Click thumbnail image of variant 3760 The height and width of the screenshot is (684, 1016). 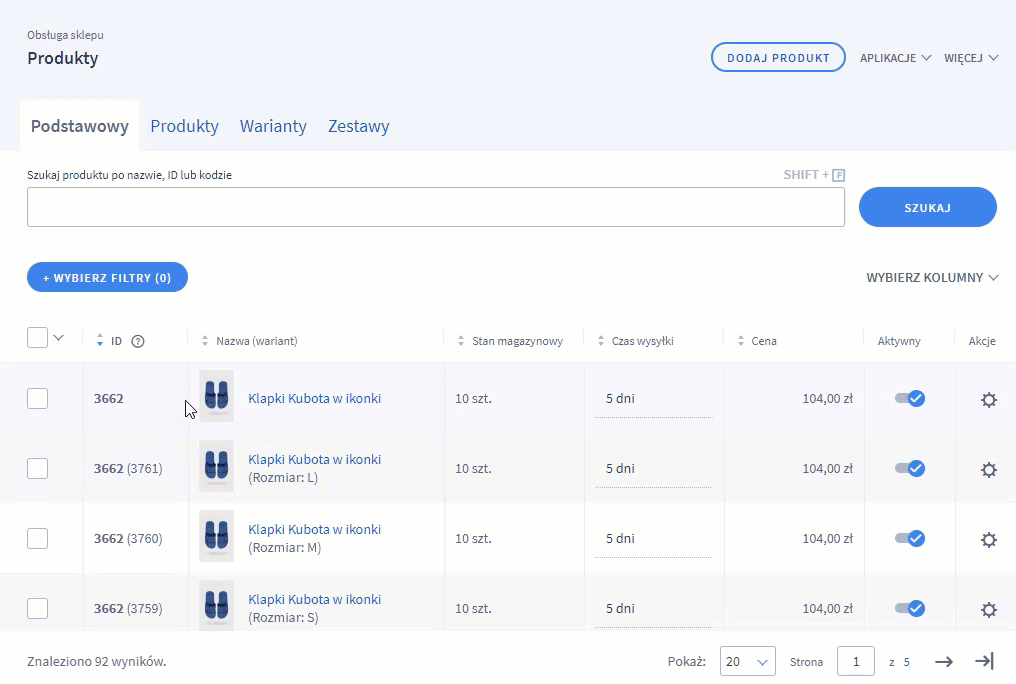point(216,536)
